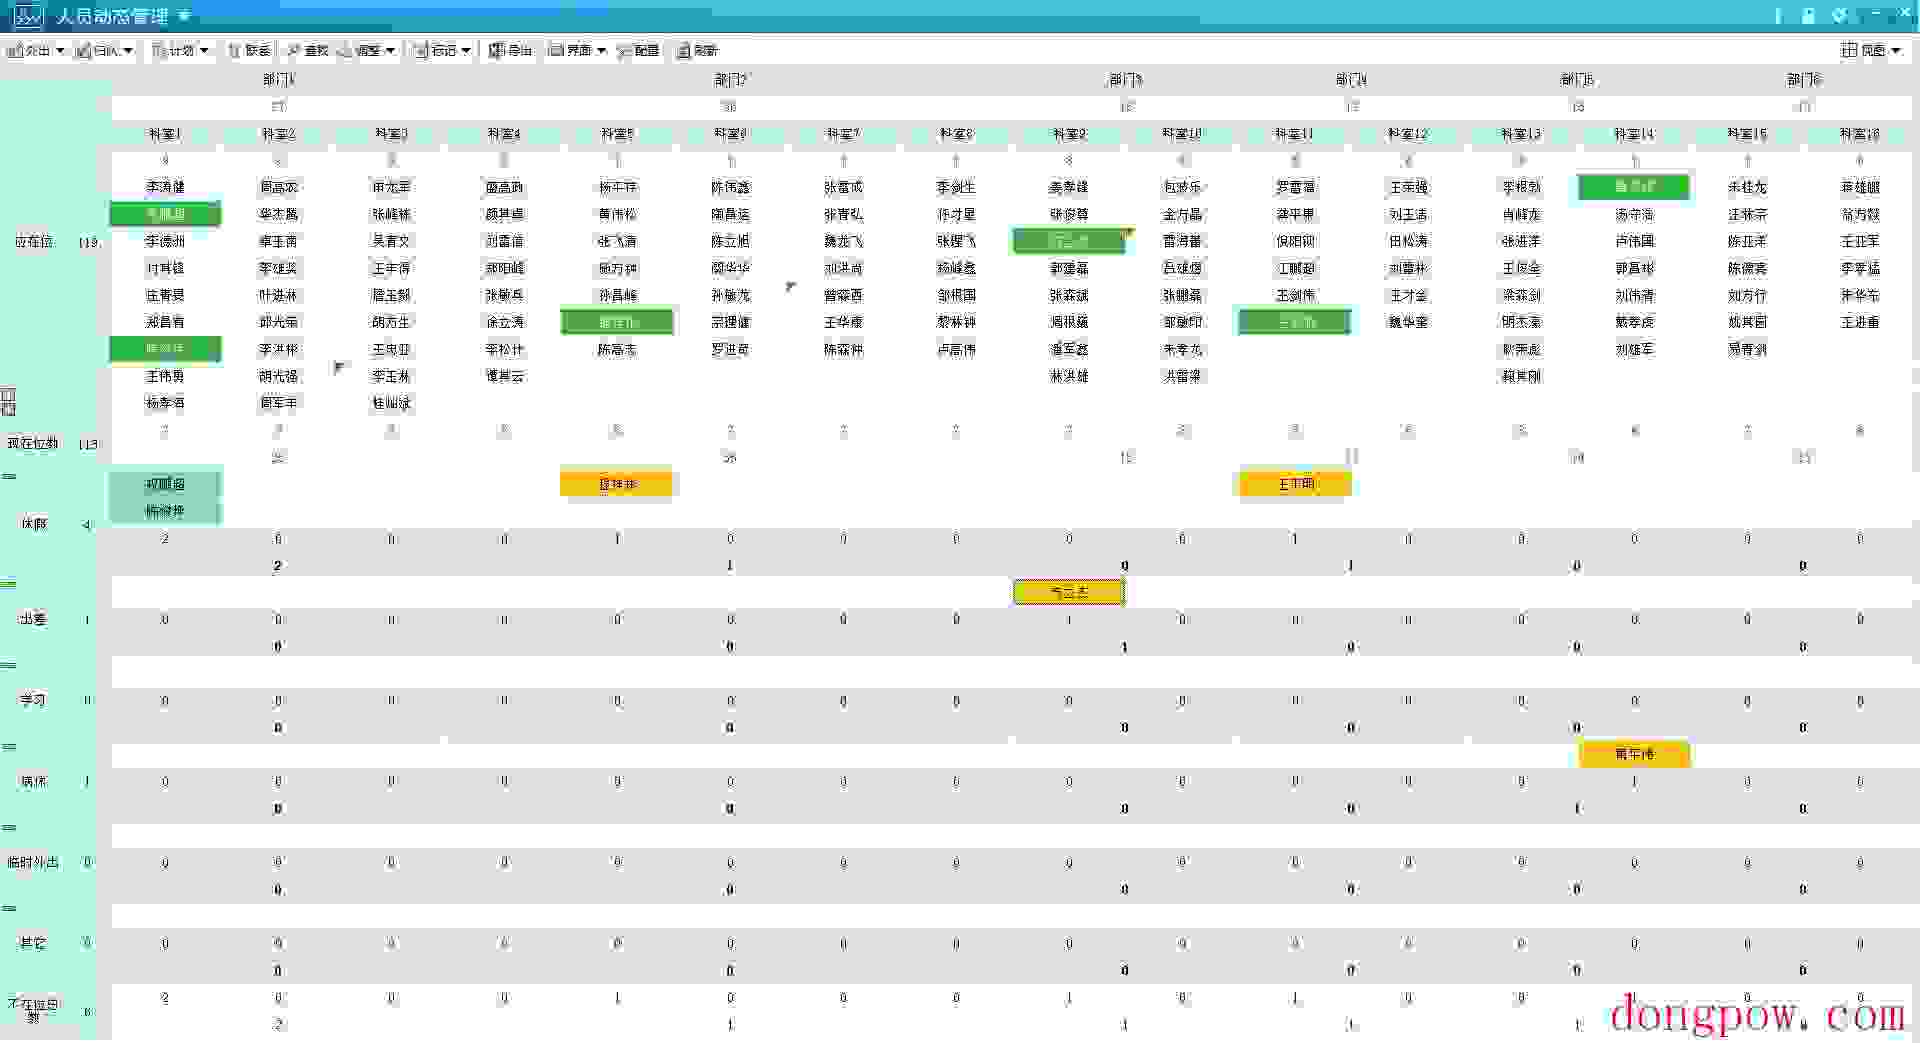Click the 科室1 column header
This screenshot has width=1920, height=1043.
pos(166,133)
